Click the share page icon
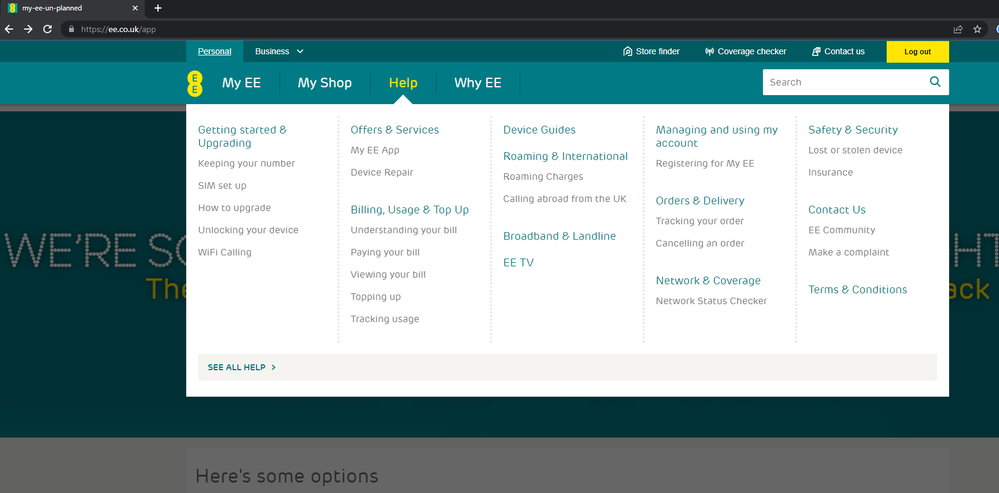This screenshot has width=999, height=493. (958, 29)
